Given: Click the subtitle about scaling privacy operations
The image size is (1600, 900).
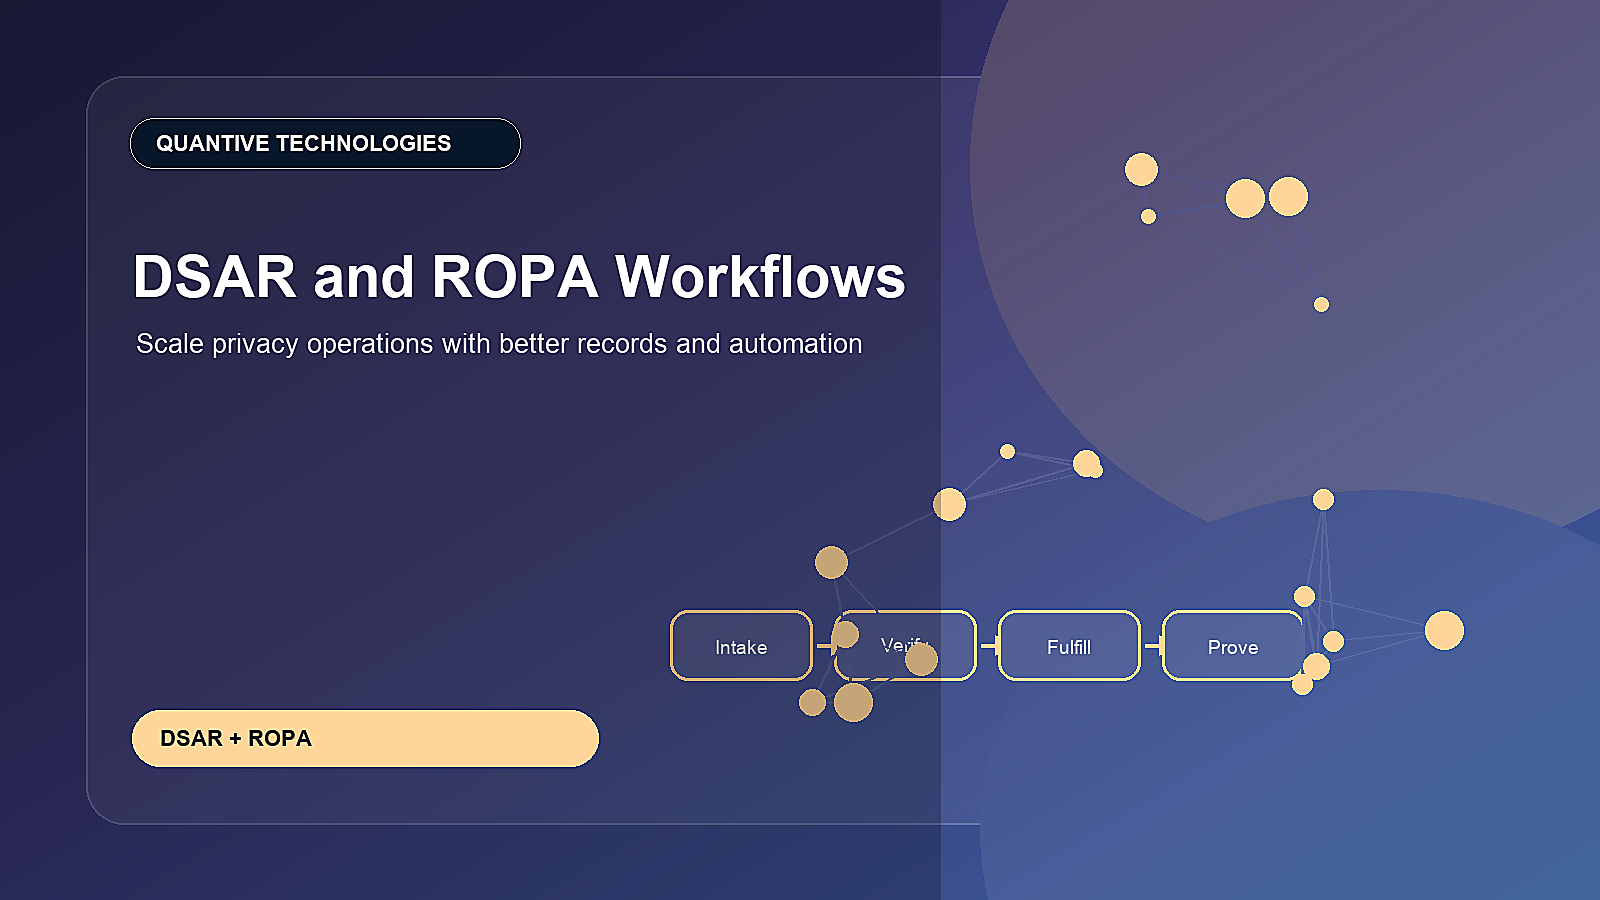Looking at the screenshot, I should (x=499, y=344).
